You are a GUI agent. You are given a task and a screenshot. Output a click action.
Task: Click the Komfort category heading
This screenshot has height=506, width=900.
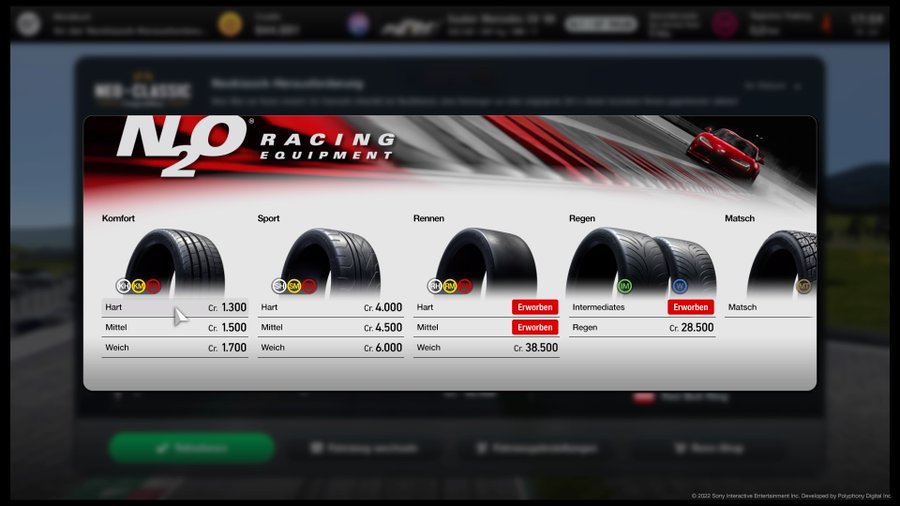(118, 219)
